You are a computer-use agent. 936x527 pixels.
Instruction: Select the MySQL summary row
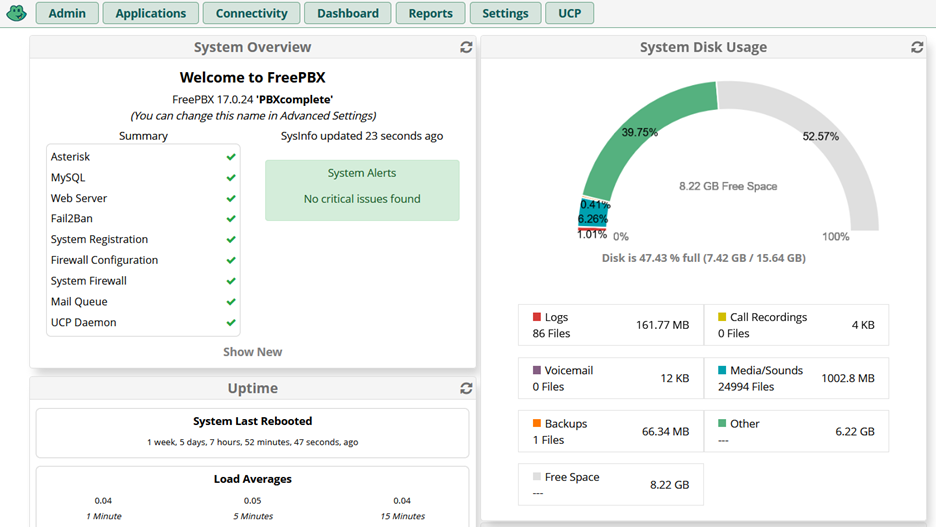tap(143, 178)
